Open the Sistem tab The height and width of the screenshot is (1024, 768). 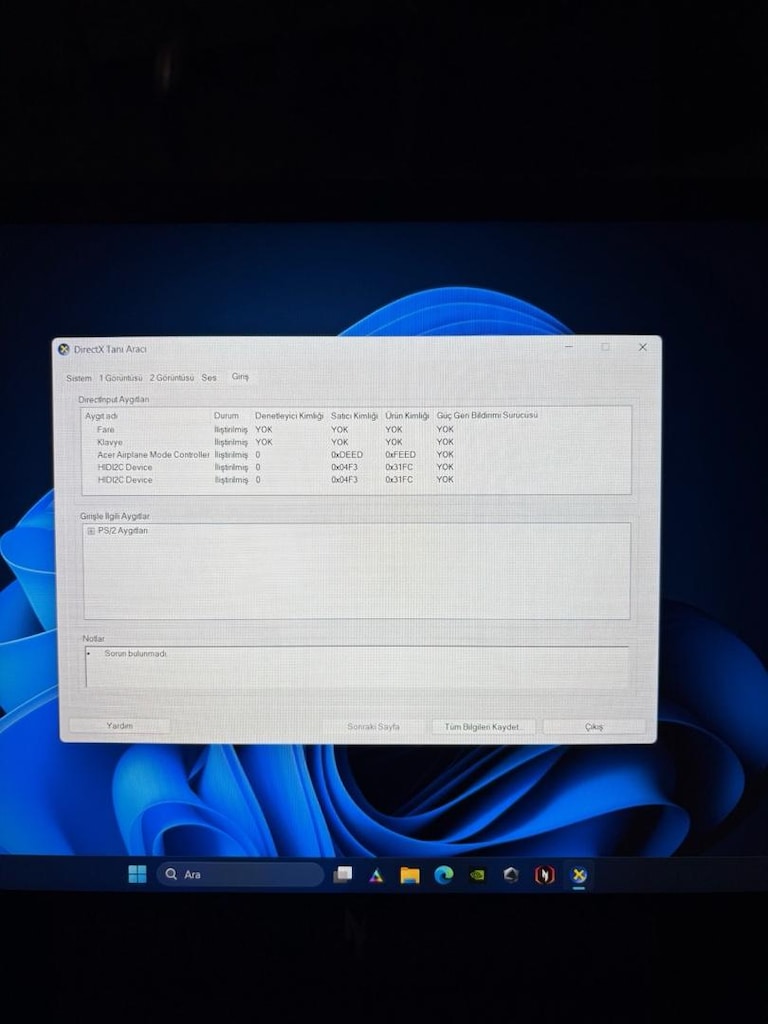[x=78, y=378]
